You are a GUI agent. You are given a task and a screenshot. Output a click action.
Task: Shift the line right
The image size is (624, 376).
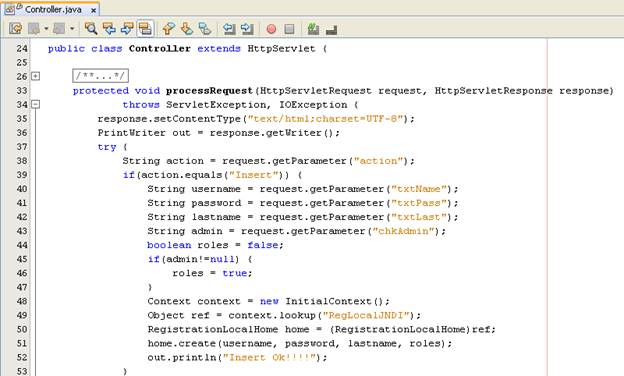click(247, 29)
